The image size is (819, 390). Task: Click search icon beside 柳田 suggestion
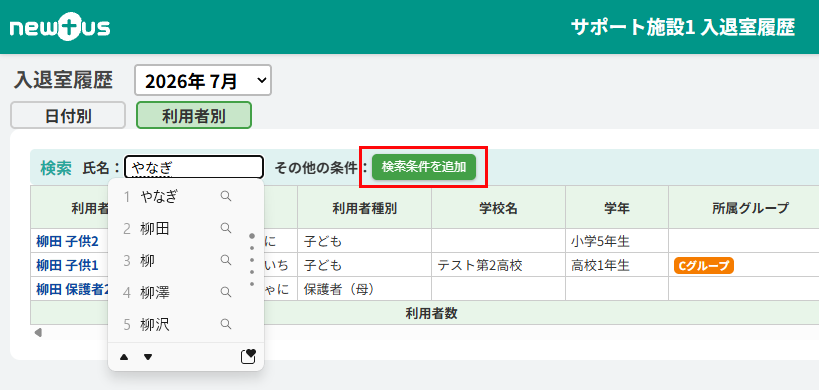226,228
